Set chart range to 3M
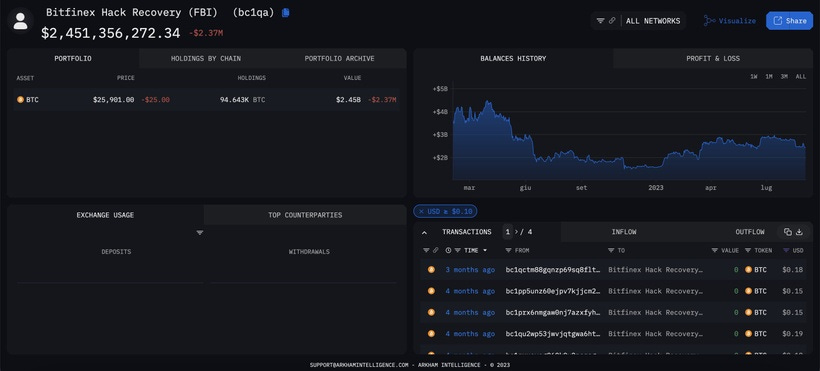 pyautogui.click(x=784, y=76)
